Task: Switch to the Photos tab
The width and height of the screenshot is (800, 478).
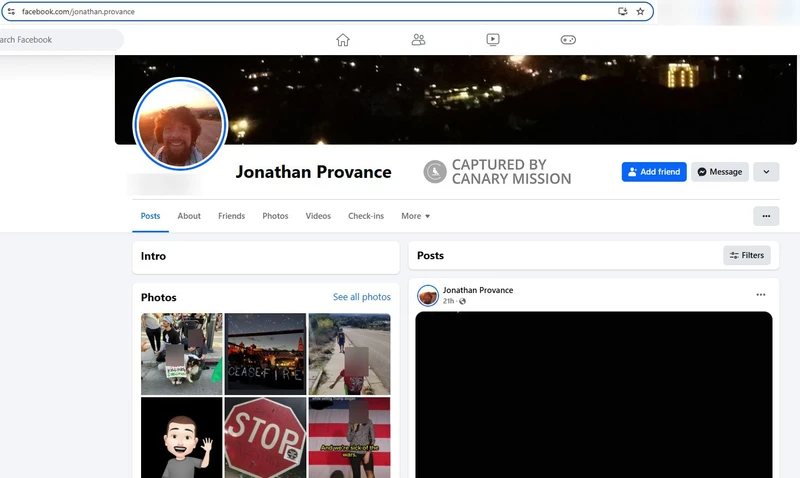Action: [276, 216]
